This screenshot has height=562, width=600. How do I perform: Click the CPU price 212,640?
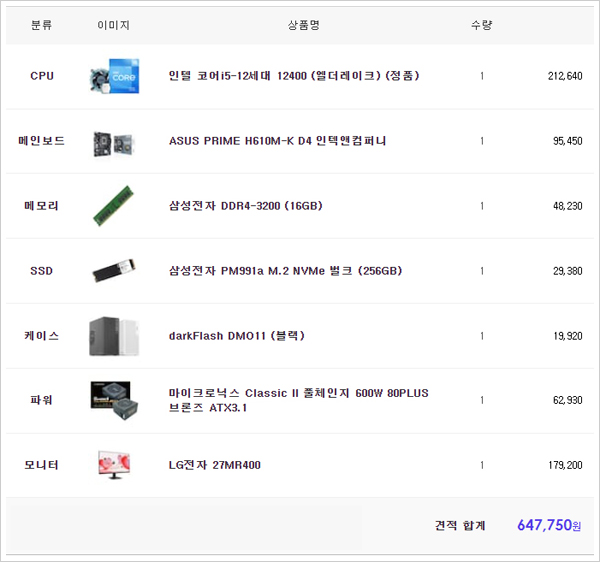(565, 76)
